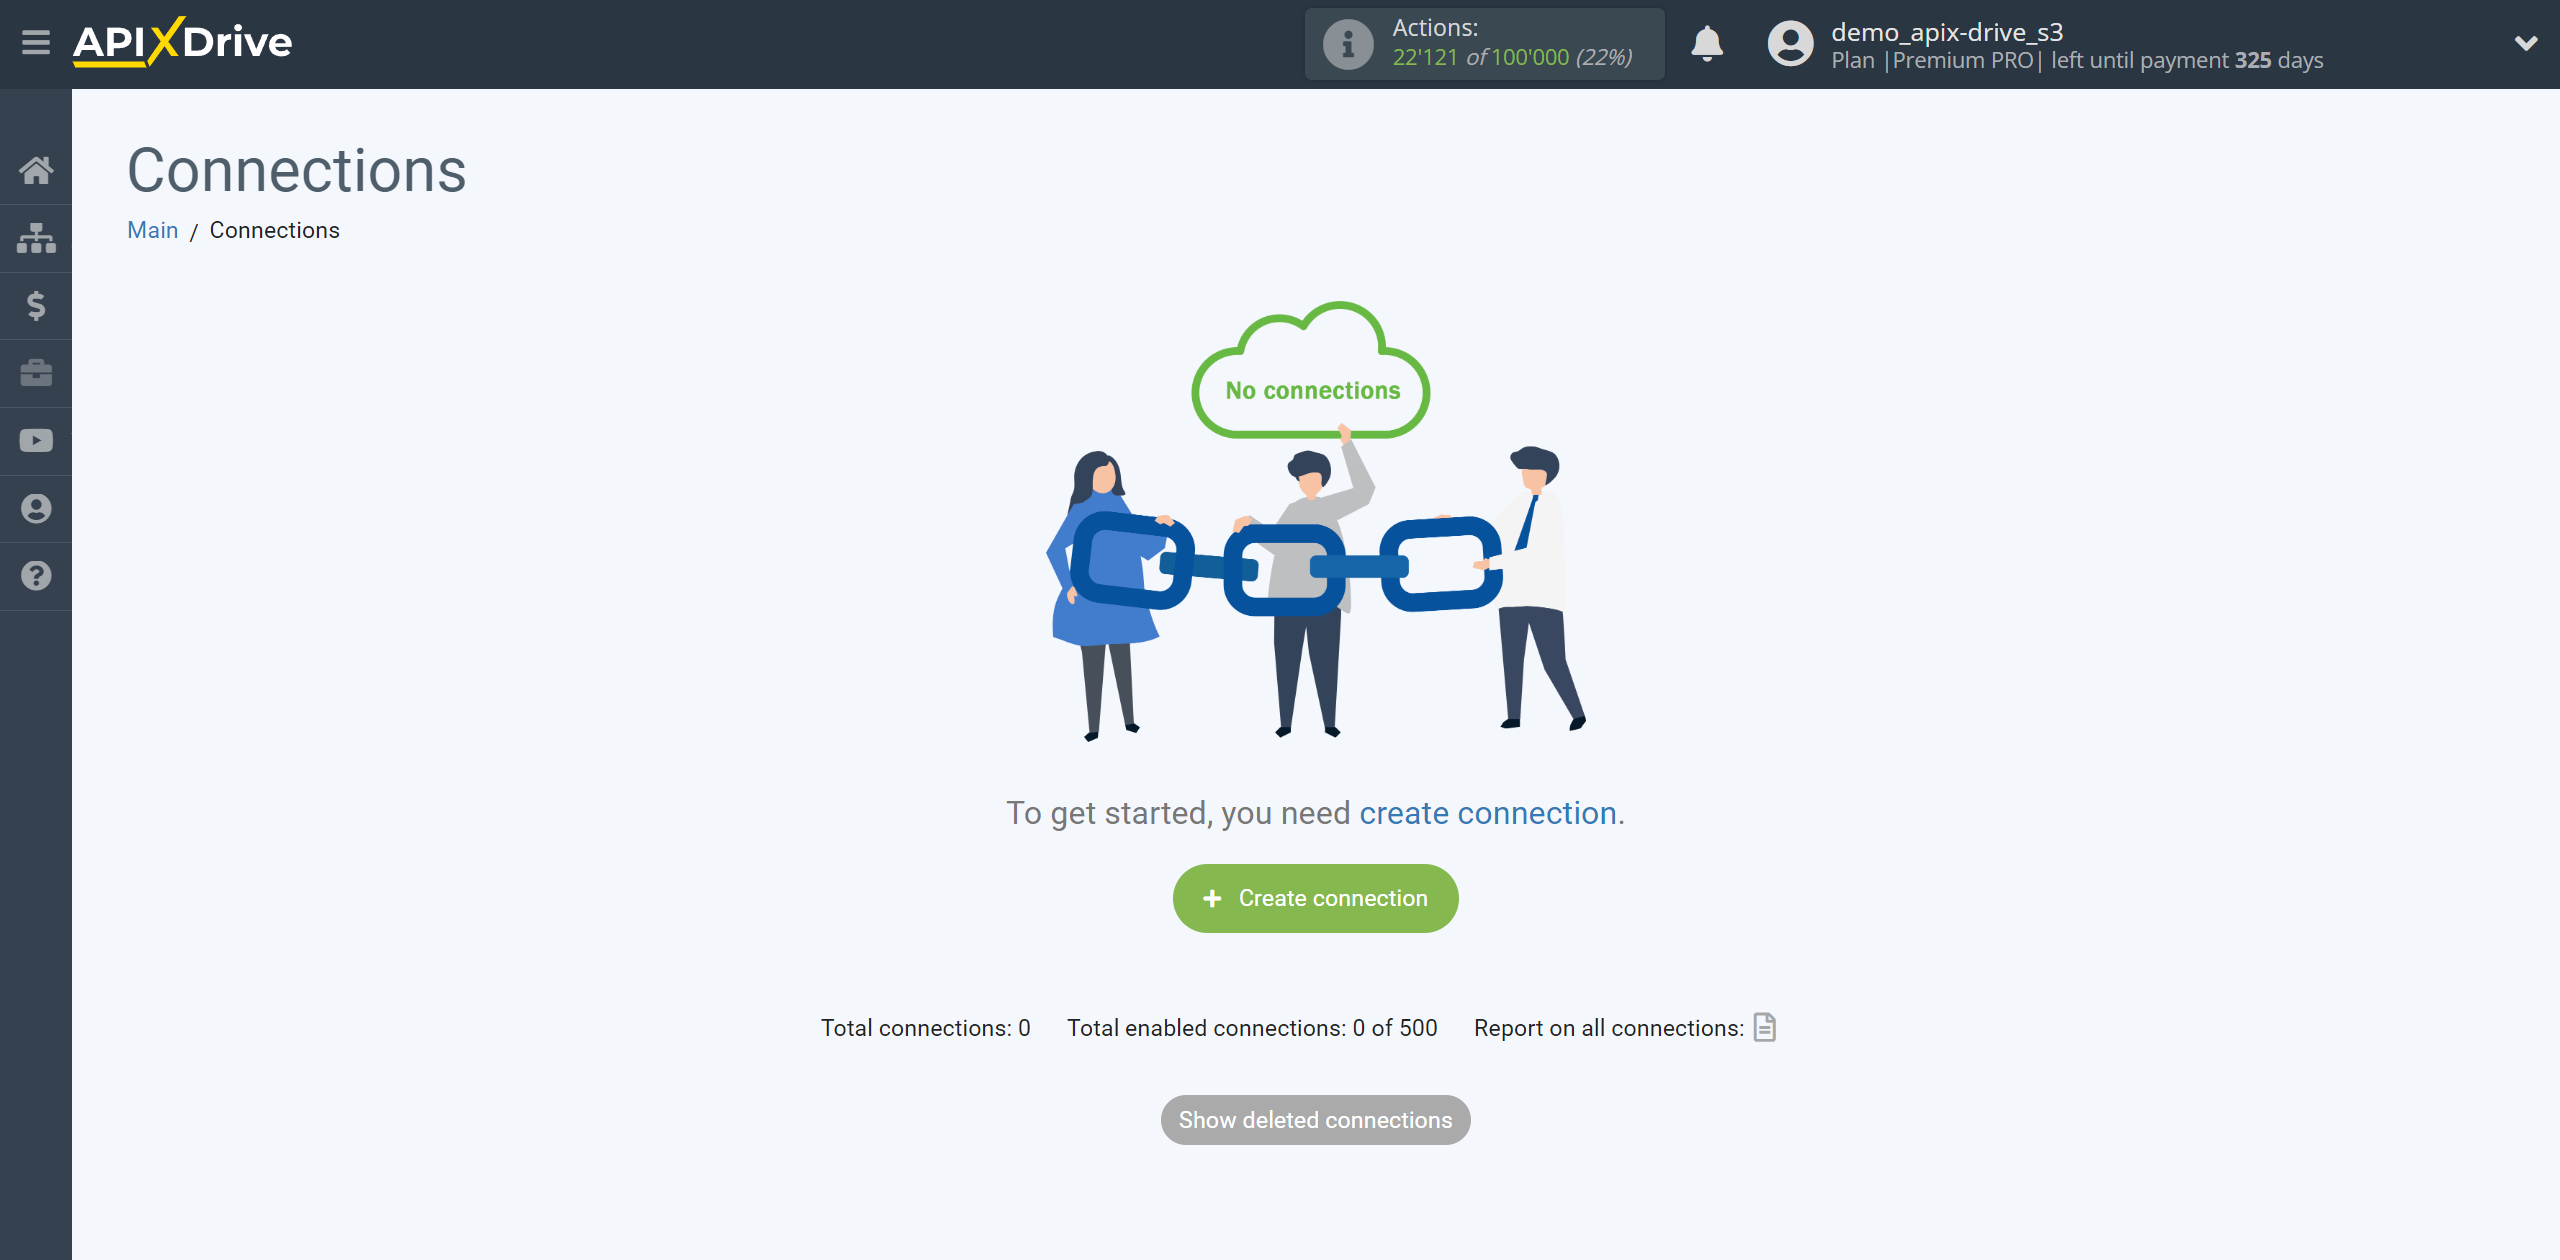Click the Help/question mark icon
The height and width of the screenshot is (1260, 2560).
point(36,576)
